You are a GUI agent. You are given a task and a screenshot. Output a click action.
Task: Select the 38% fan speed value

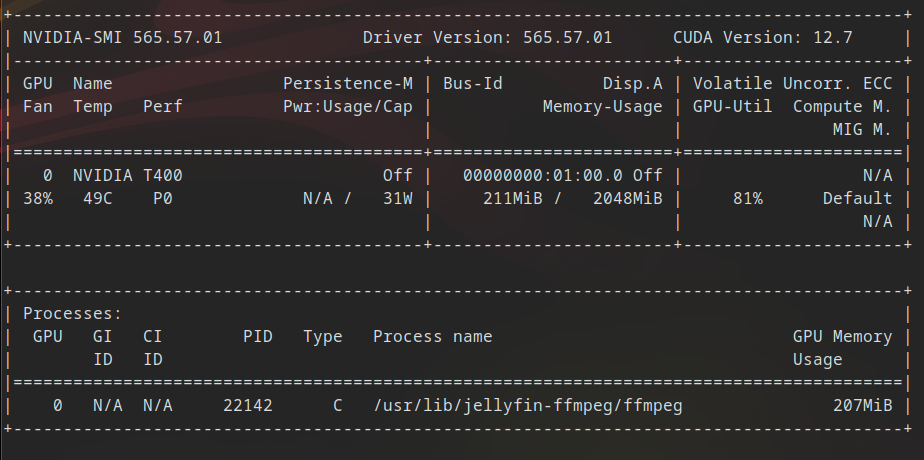coord(38,199)
